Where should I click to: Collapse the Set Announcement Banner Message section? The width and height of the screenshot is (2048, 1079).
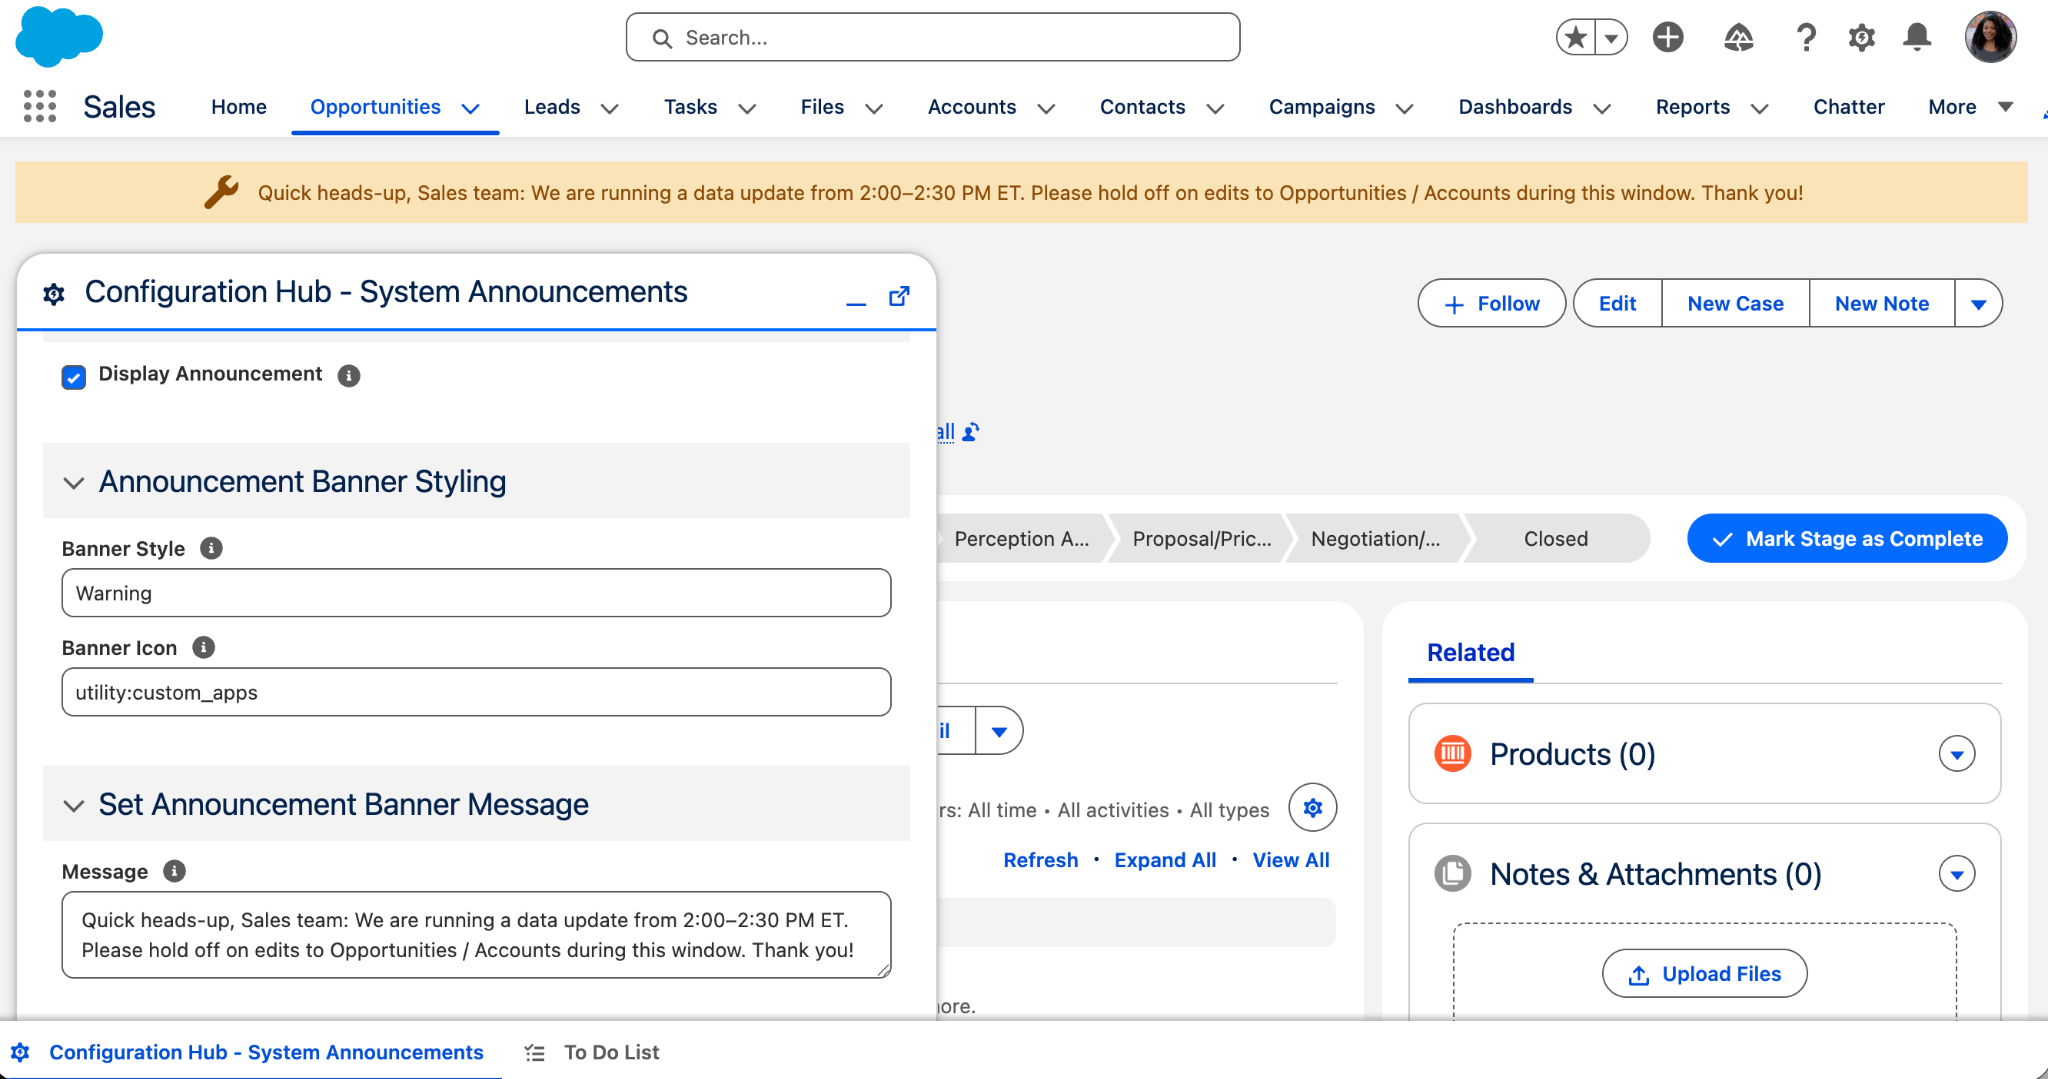[73, 805]
